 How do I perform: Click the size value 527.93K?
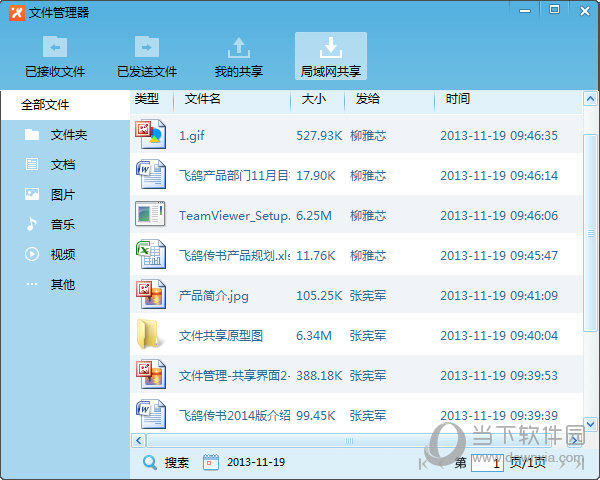(319, 136)
